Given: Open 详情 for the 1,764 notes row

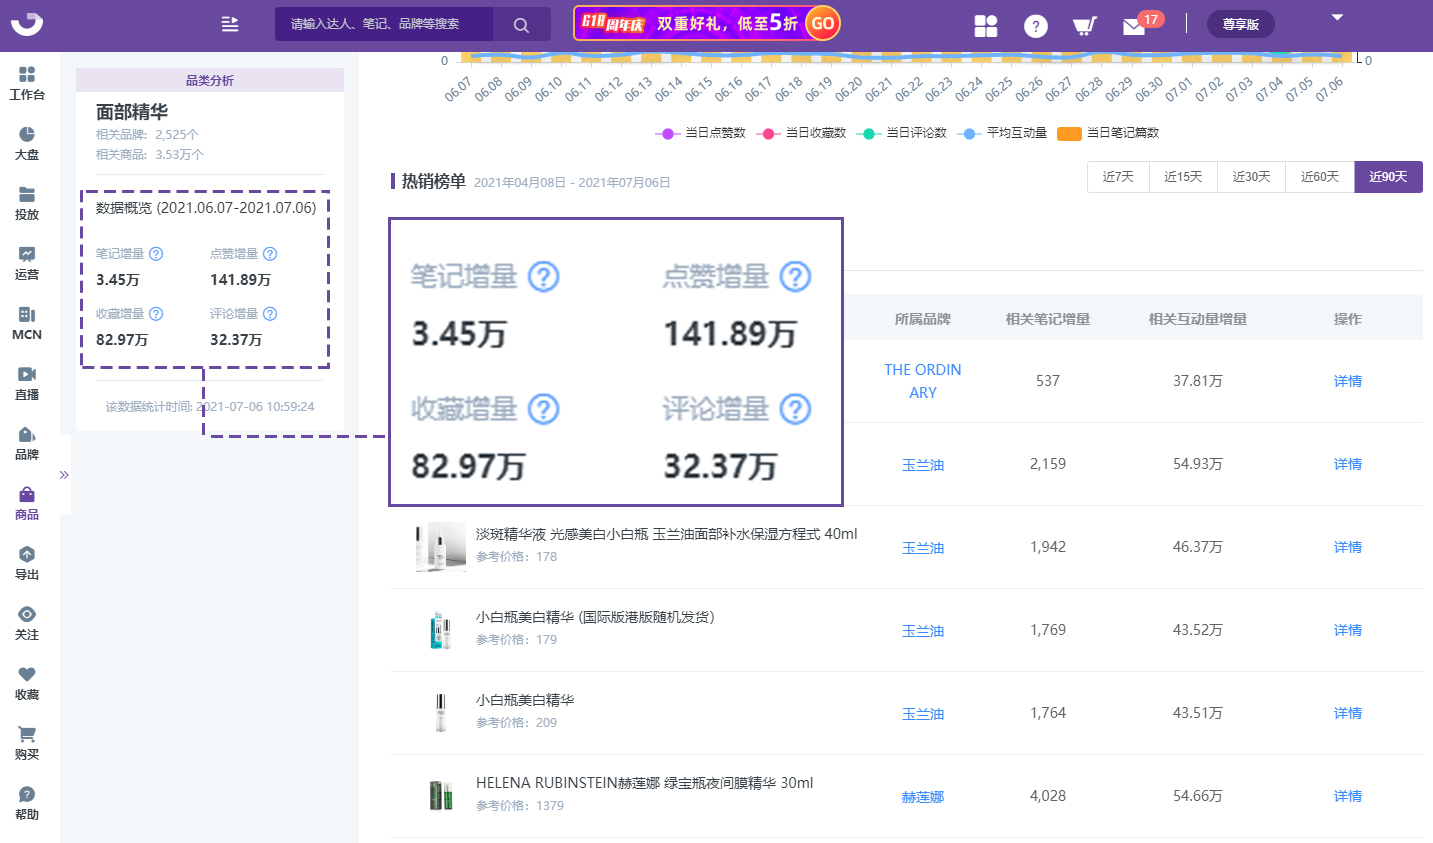Looking at the screenshot, I should pos(1348,713).
